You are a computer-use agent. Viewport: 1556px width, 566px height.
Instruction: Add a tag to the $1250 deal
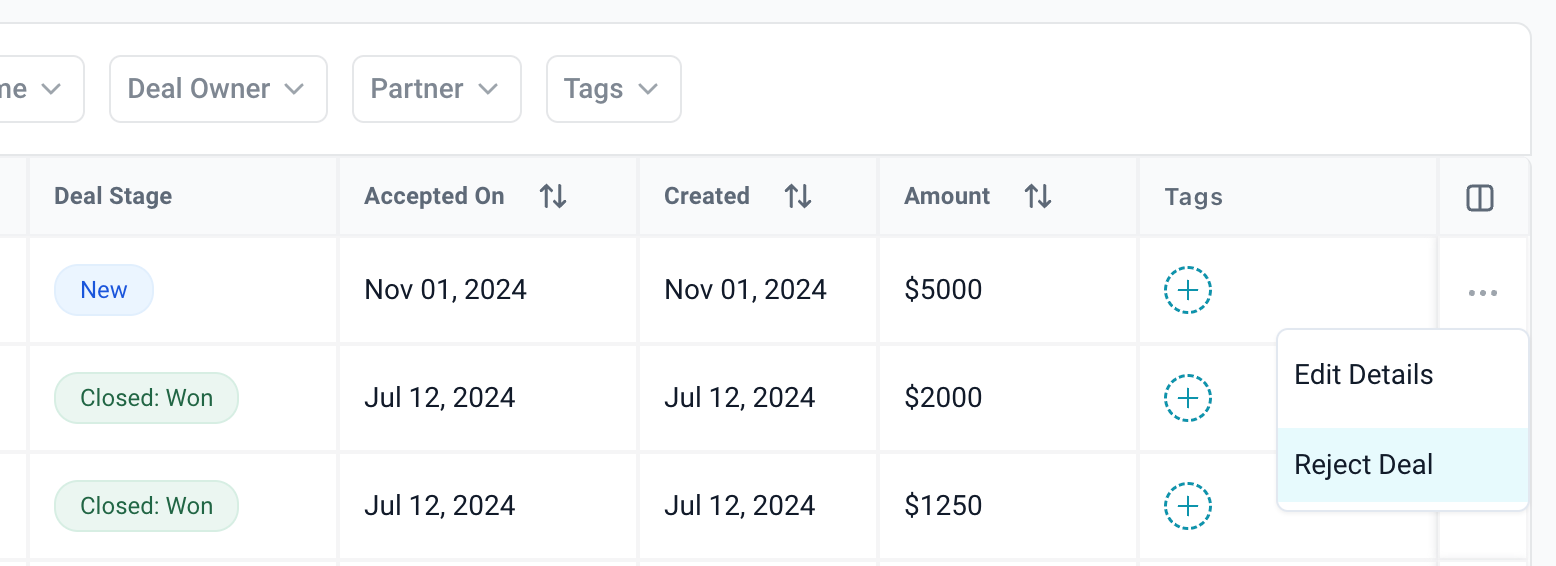pos(1187,506)
